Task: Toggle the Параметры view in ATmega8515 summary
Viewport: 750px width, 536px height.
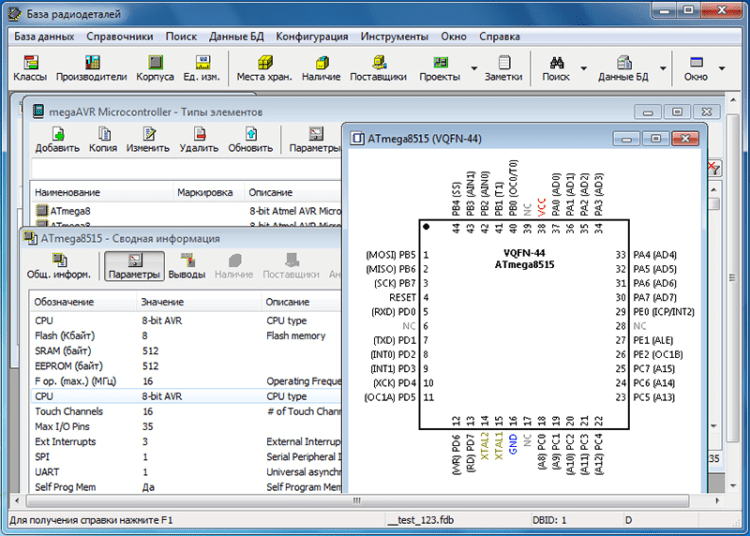Action: pyautogui.click(x=134, y=266)
